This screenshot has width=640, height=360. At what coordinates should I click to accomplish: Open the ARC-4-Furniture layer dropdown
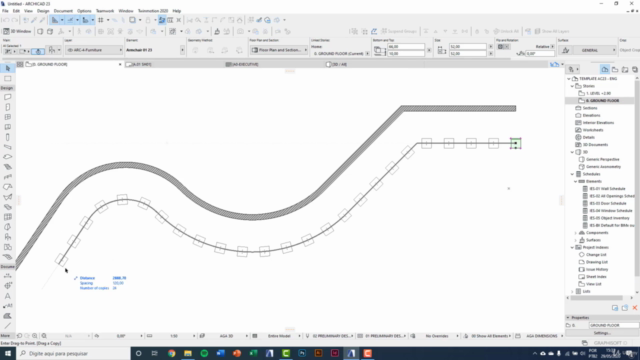click(94, 50)
